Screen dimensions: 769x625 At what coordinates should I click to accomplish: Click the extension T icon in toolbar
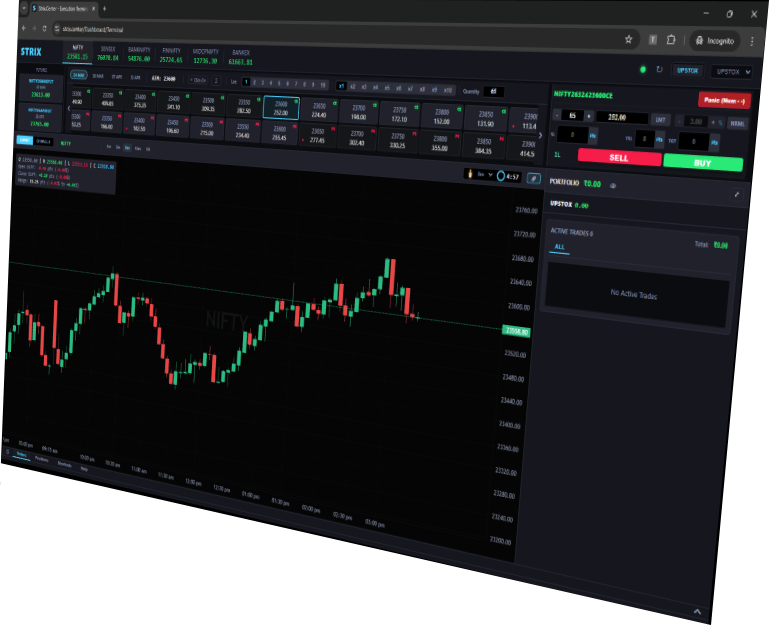(x=652, y=39)
